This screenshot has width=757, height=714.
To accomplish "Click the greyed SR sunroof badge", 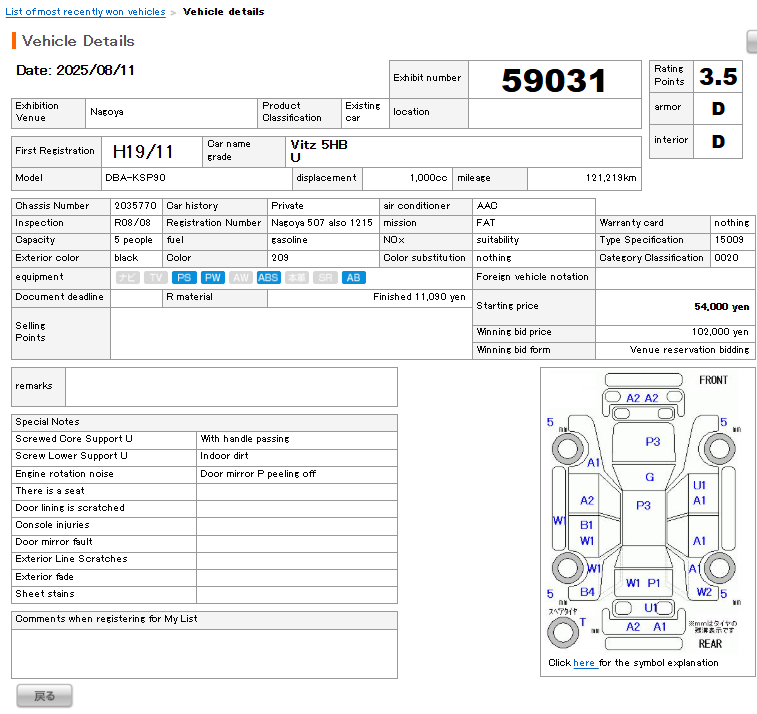I will [x=325, y=278].
